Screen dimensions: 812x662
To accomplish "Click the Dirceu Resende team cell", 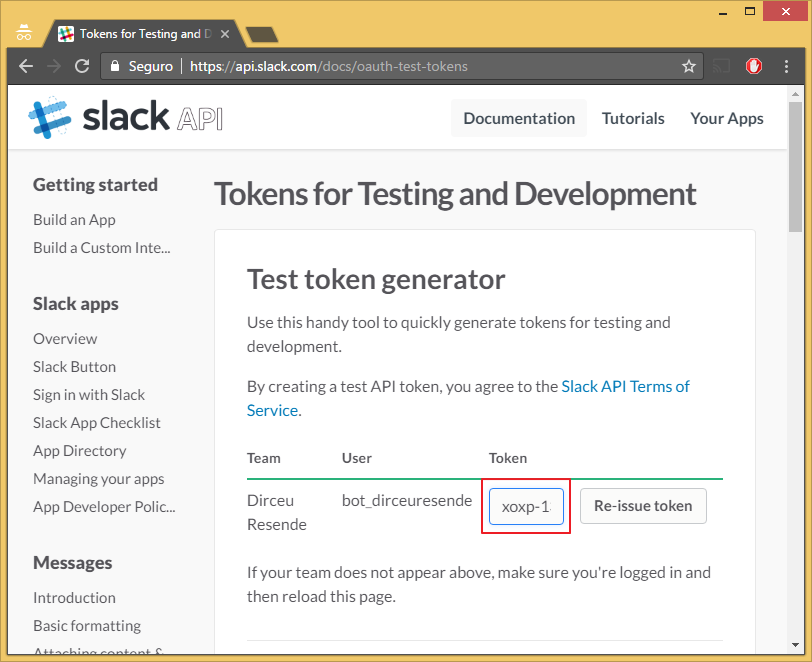I will point(277,512).
